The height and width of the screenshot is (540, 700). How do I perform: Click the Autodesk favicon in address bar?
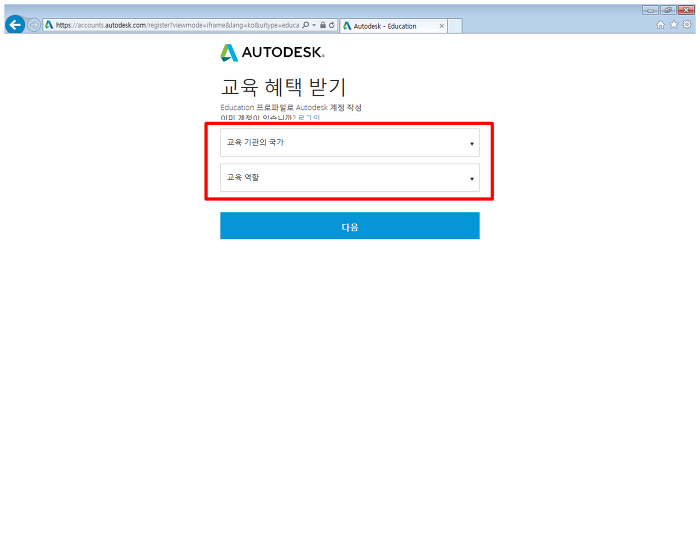pos(49,25)
